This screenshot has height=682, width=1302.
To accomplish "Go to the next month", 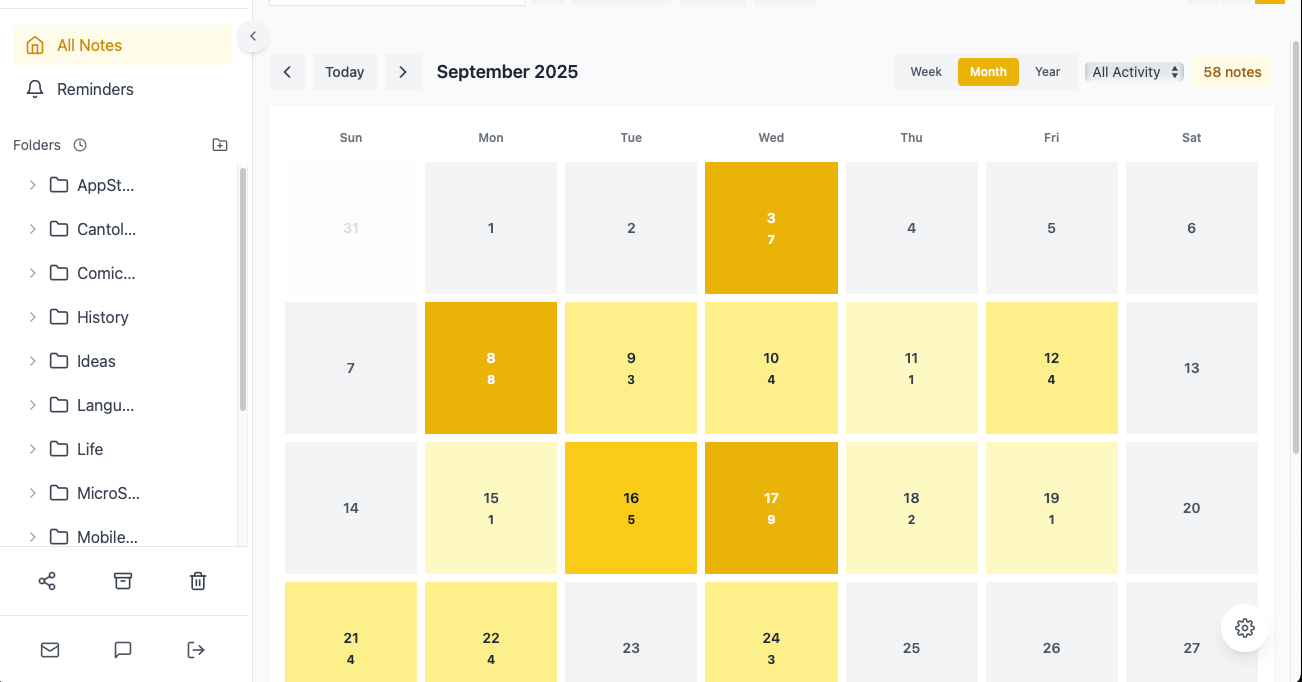I will click(403, 72).
